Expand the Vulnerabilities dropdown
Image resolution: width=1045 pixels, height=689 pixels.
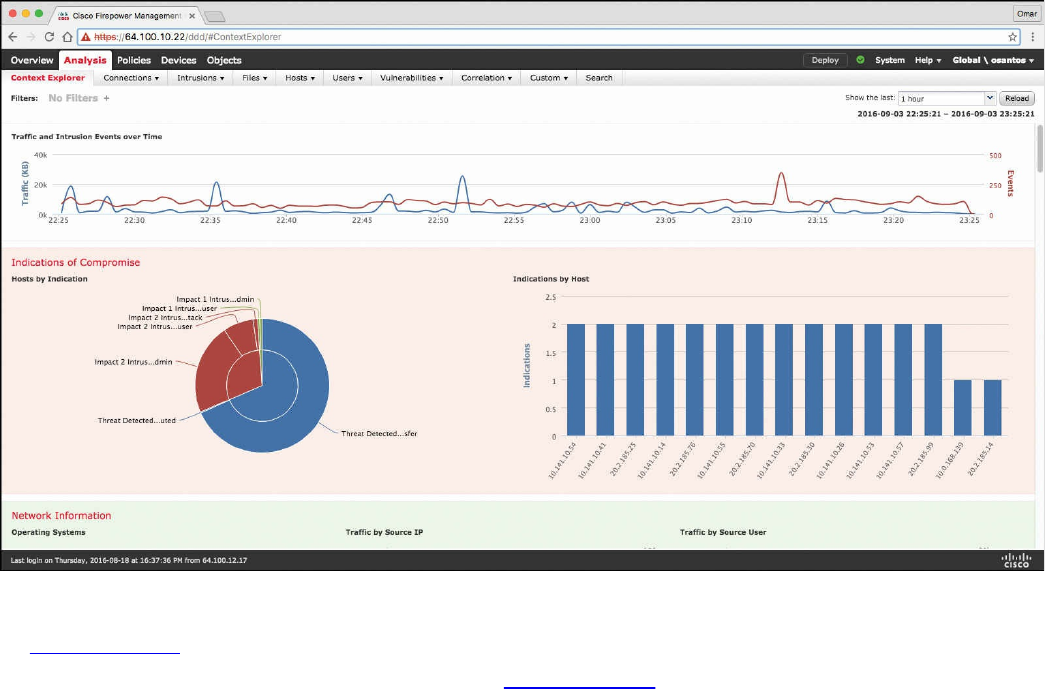pos(411,78)
